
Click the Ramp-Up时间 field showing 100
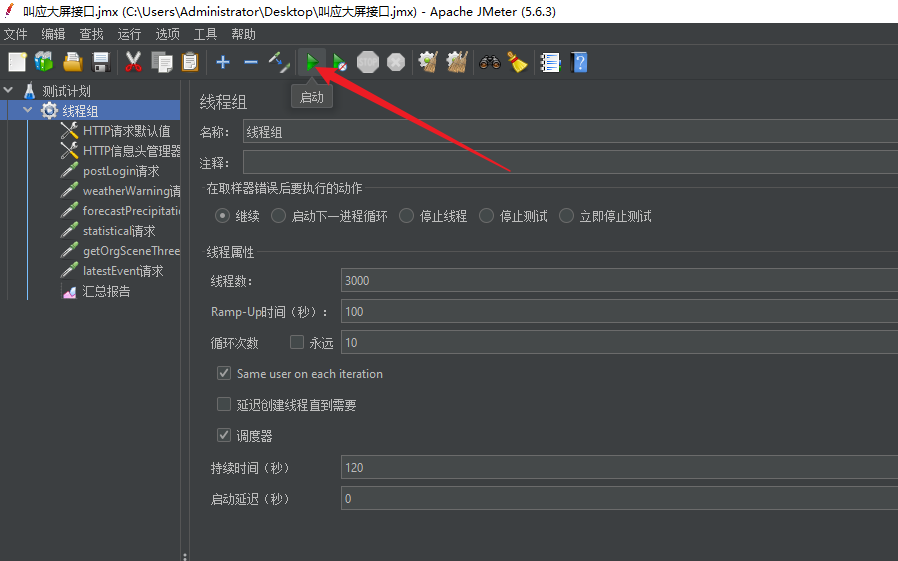coord(620,311)
